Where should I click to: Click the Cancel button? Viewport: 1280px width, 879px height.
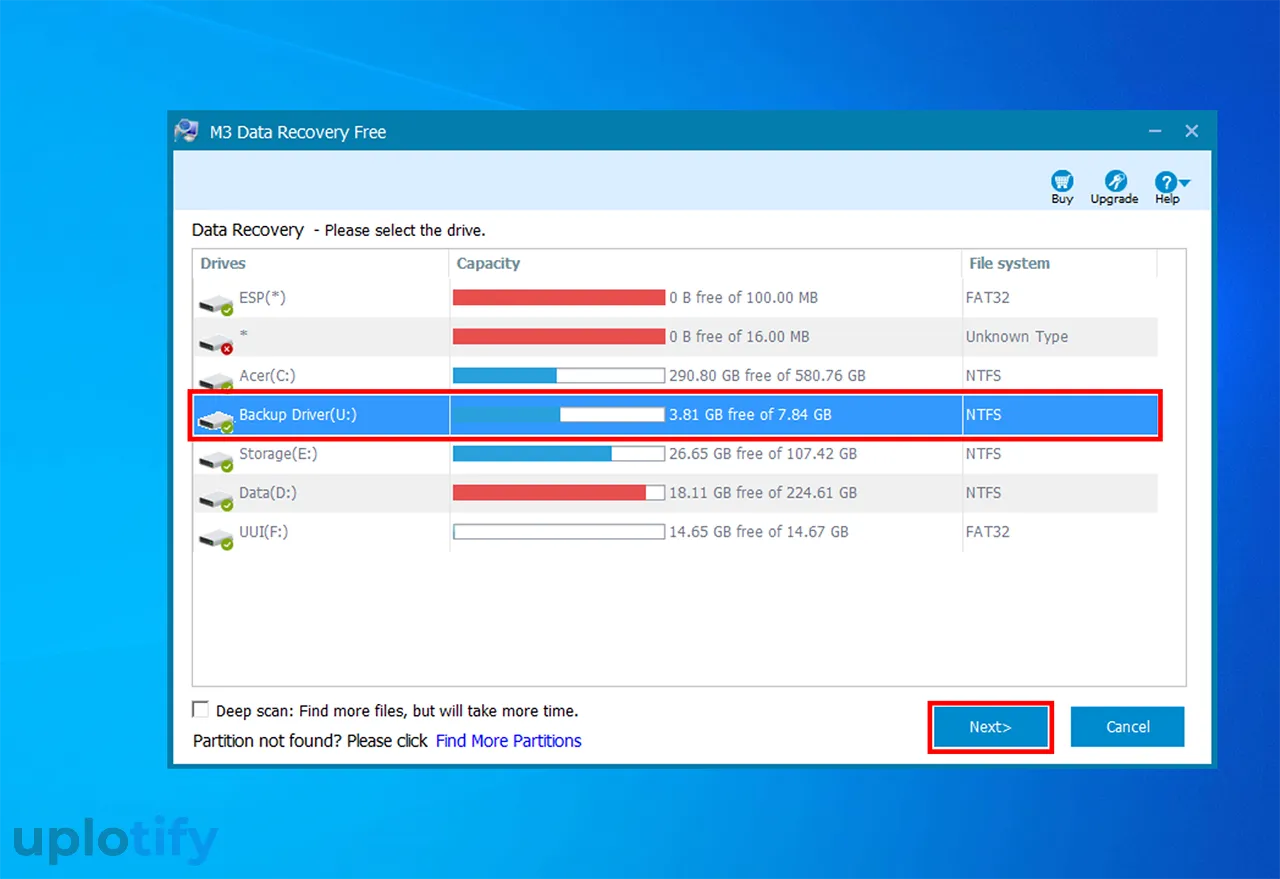pos(1128,727)
